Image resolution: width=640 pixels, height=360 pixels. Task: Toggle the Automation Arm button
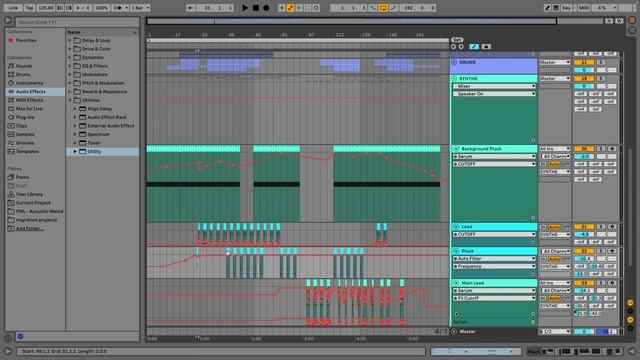(290, 8)
